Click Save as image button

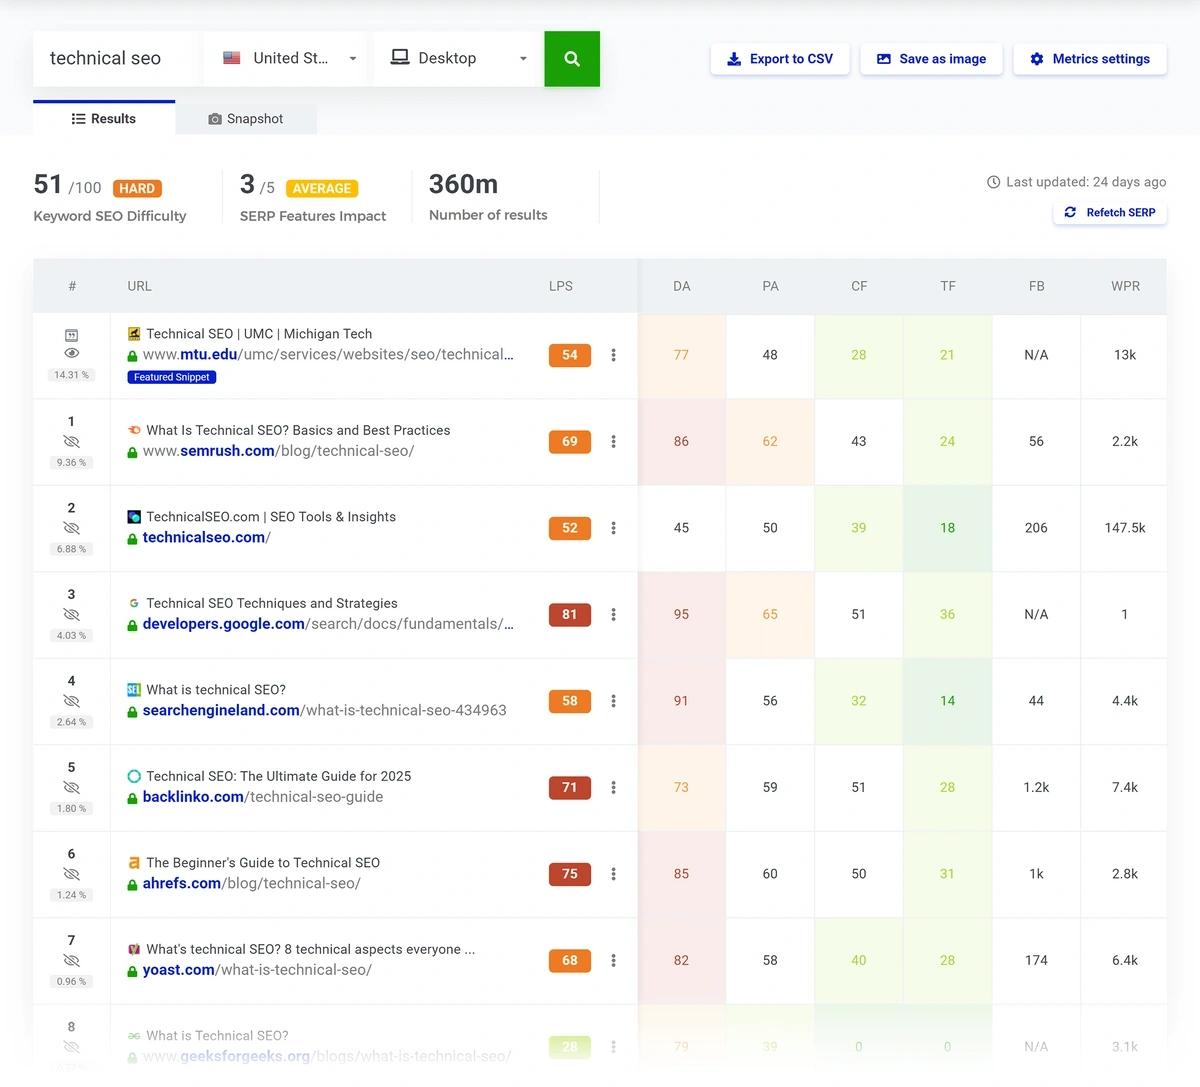tap(931, 59)
